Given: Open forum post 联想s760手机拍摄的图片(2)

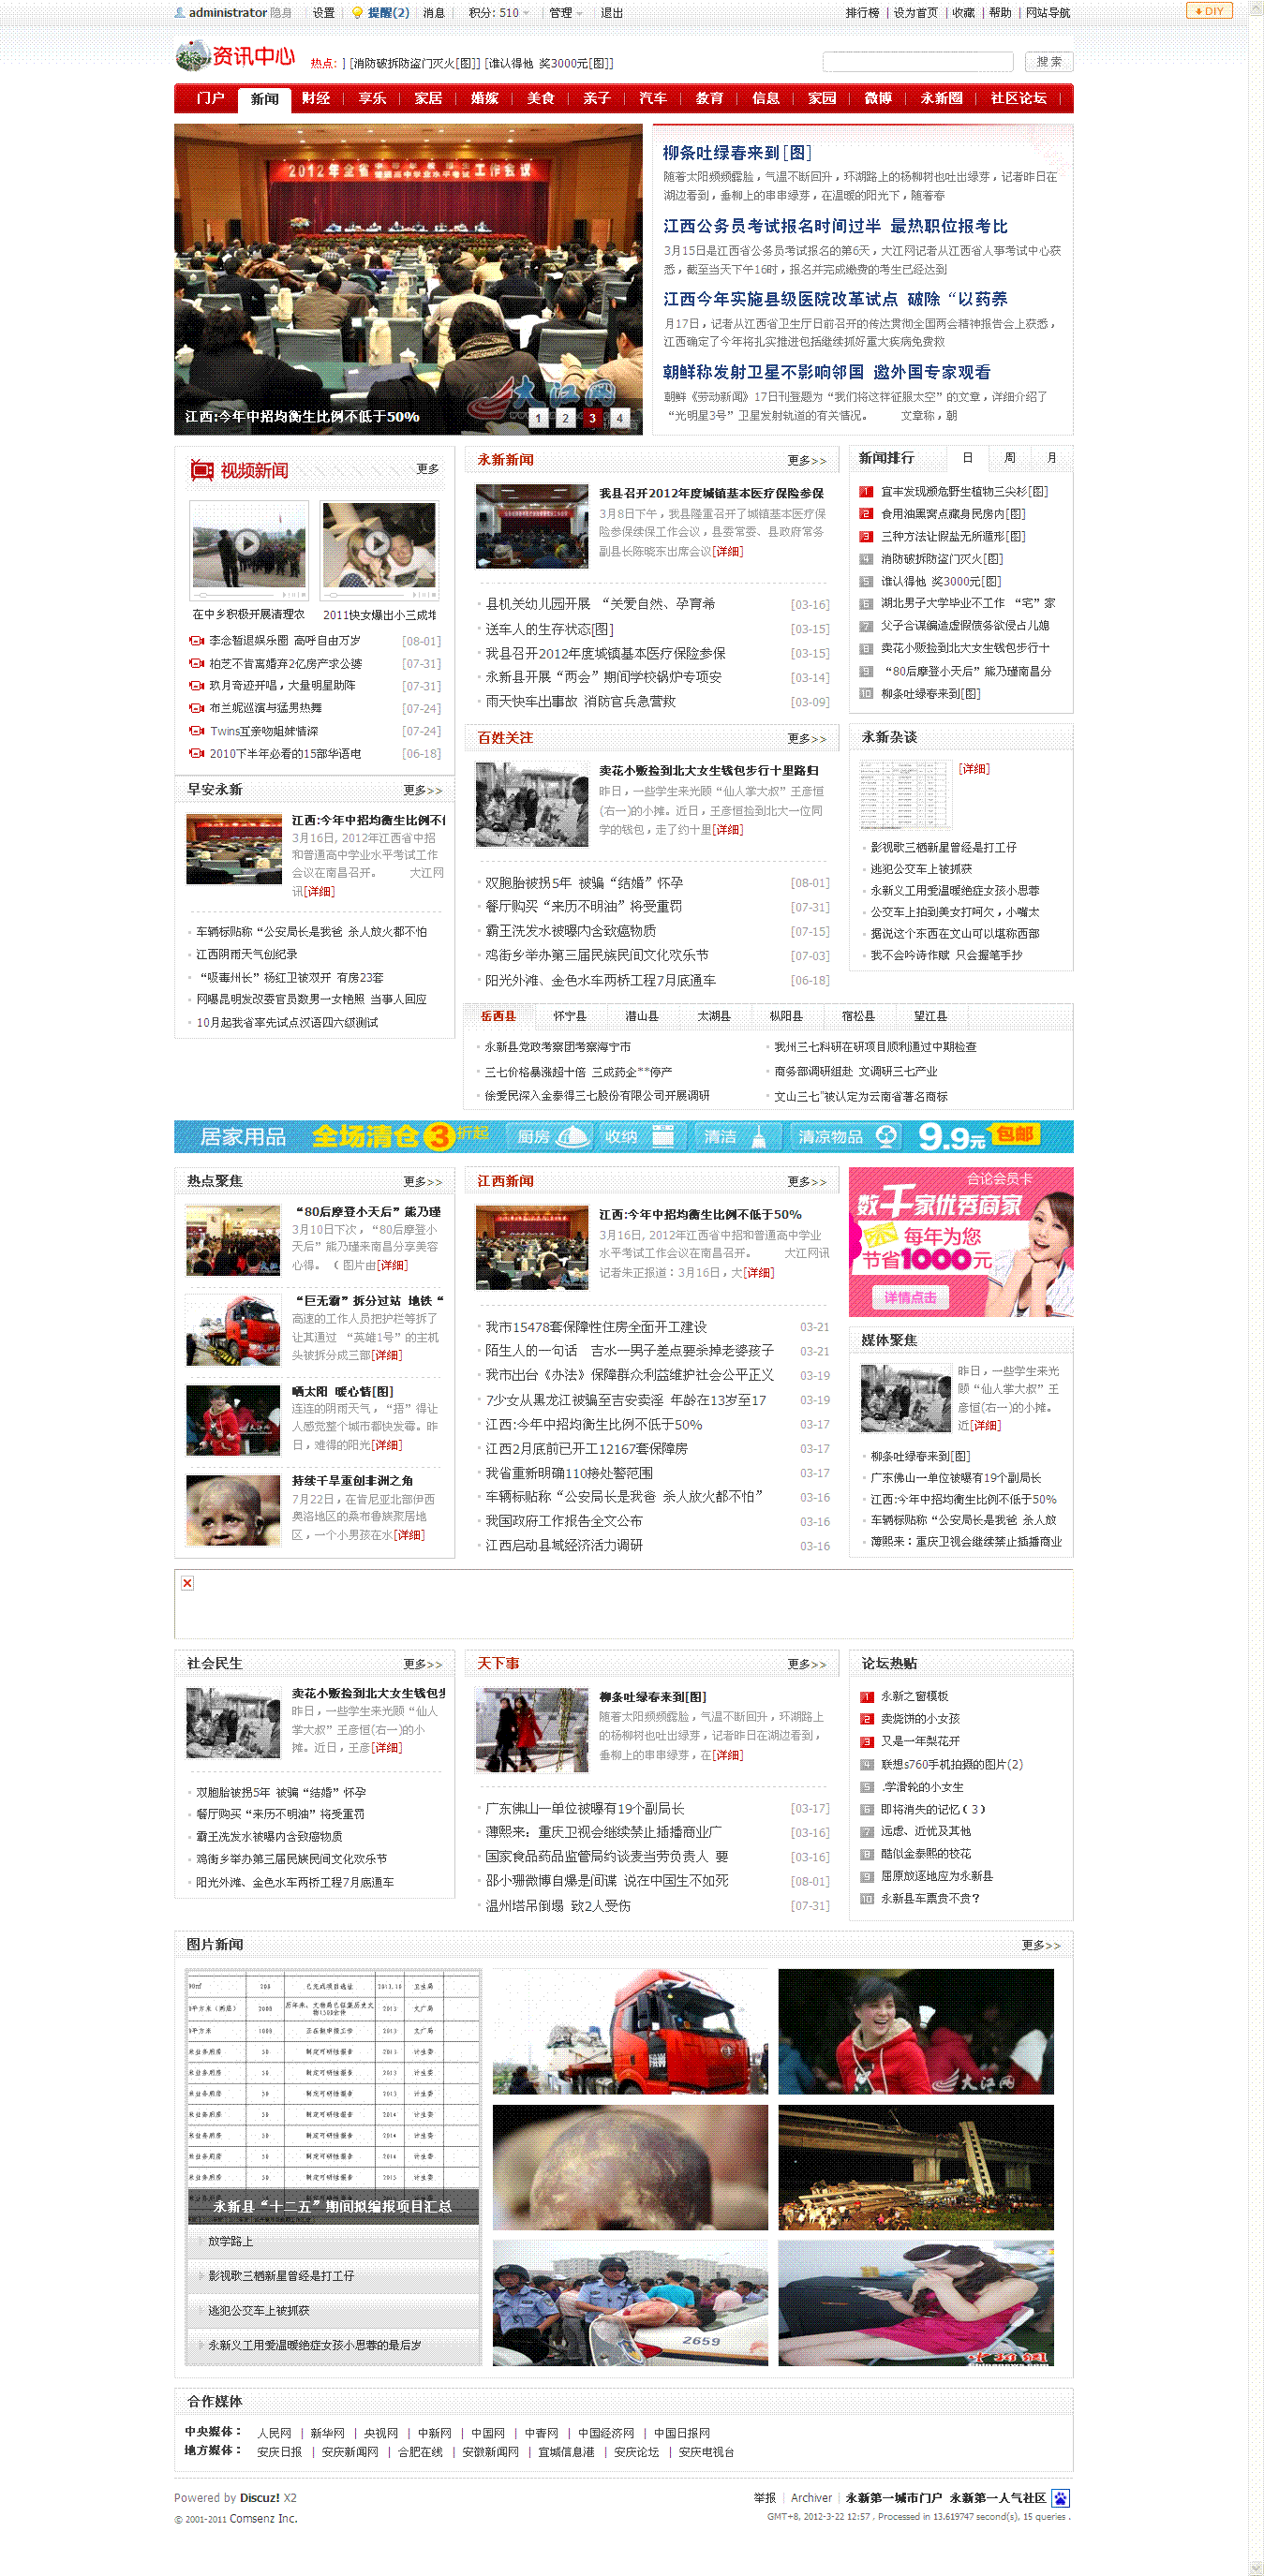Looking at the screenshot, I should tap(952, 1764).
